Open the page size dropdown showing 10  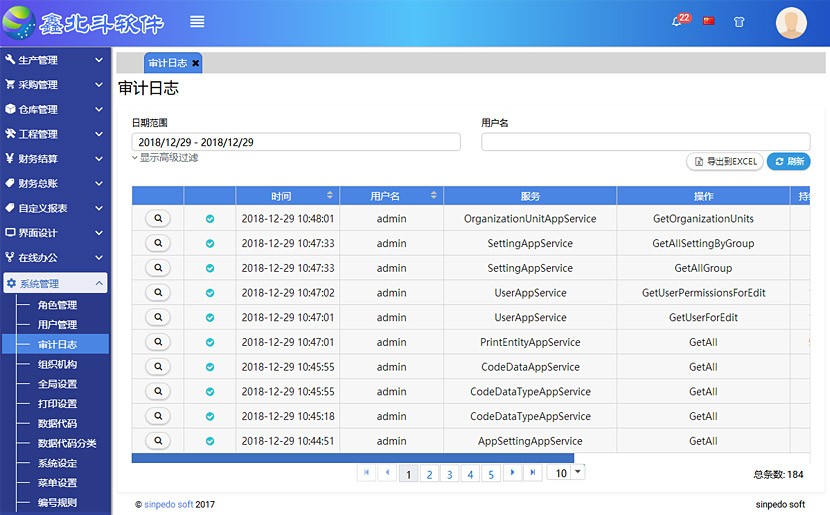(578, 472)
